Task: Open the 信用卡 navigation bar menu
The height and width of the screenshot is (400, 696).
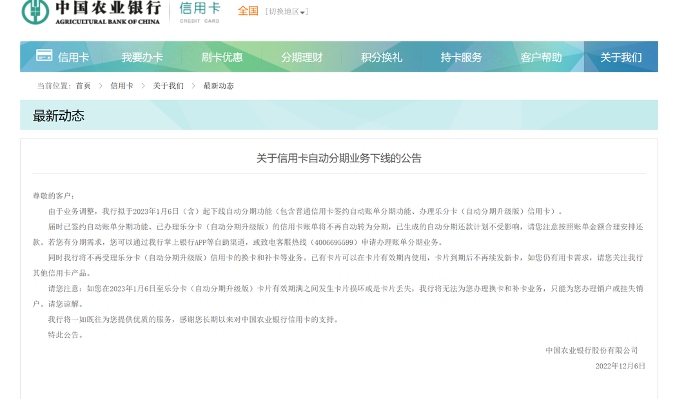Action: click(x=73, y=57)
